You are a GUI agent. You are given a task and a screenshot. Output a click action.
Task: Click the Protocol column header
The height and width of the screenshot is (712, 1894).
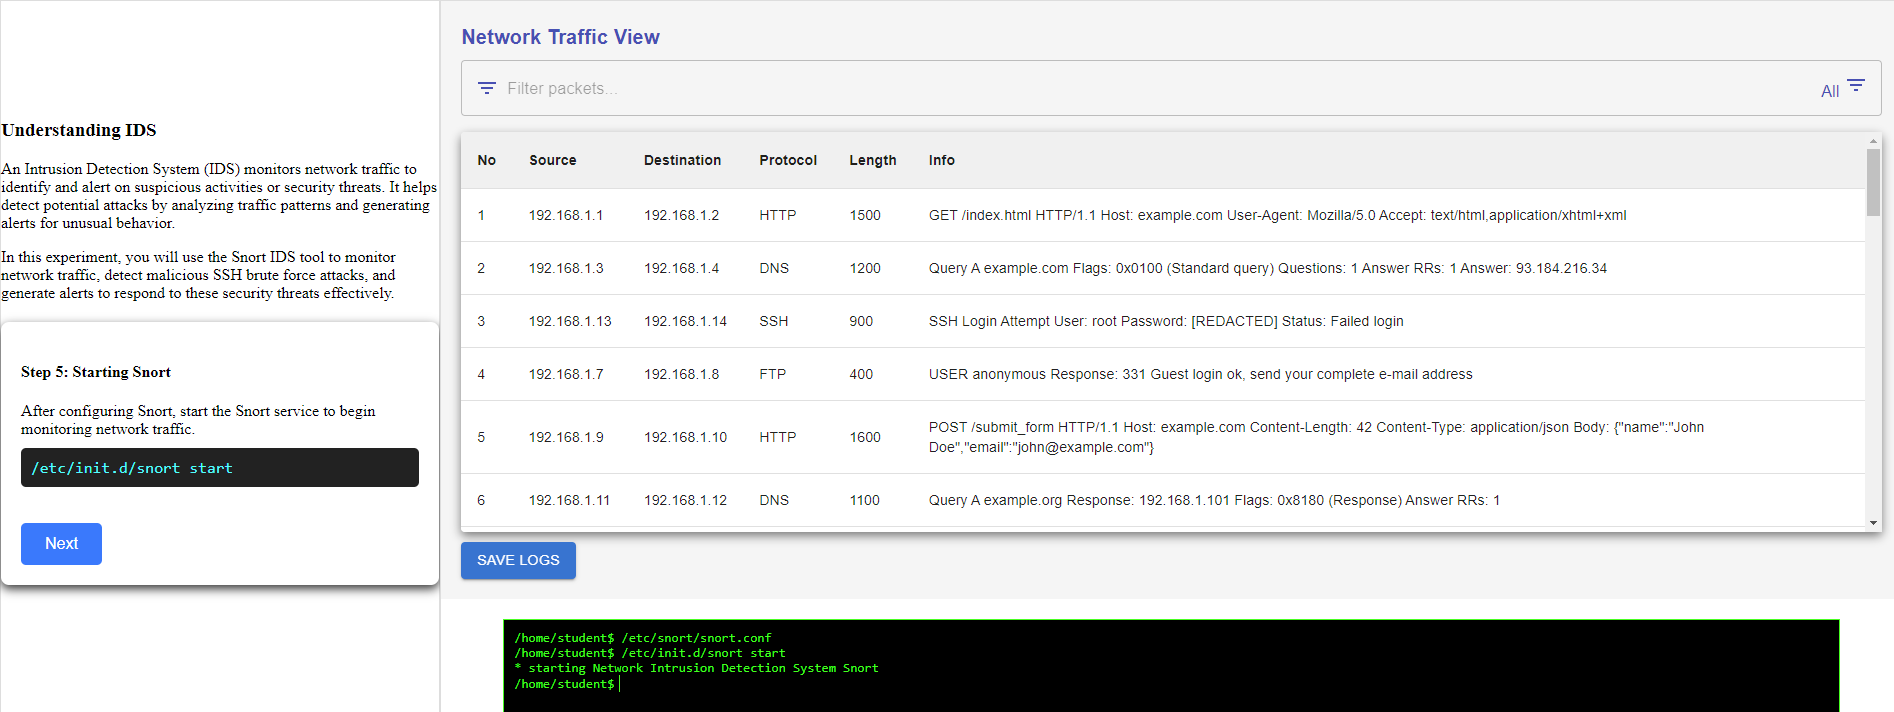[787, 160]
